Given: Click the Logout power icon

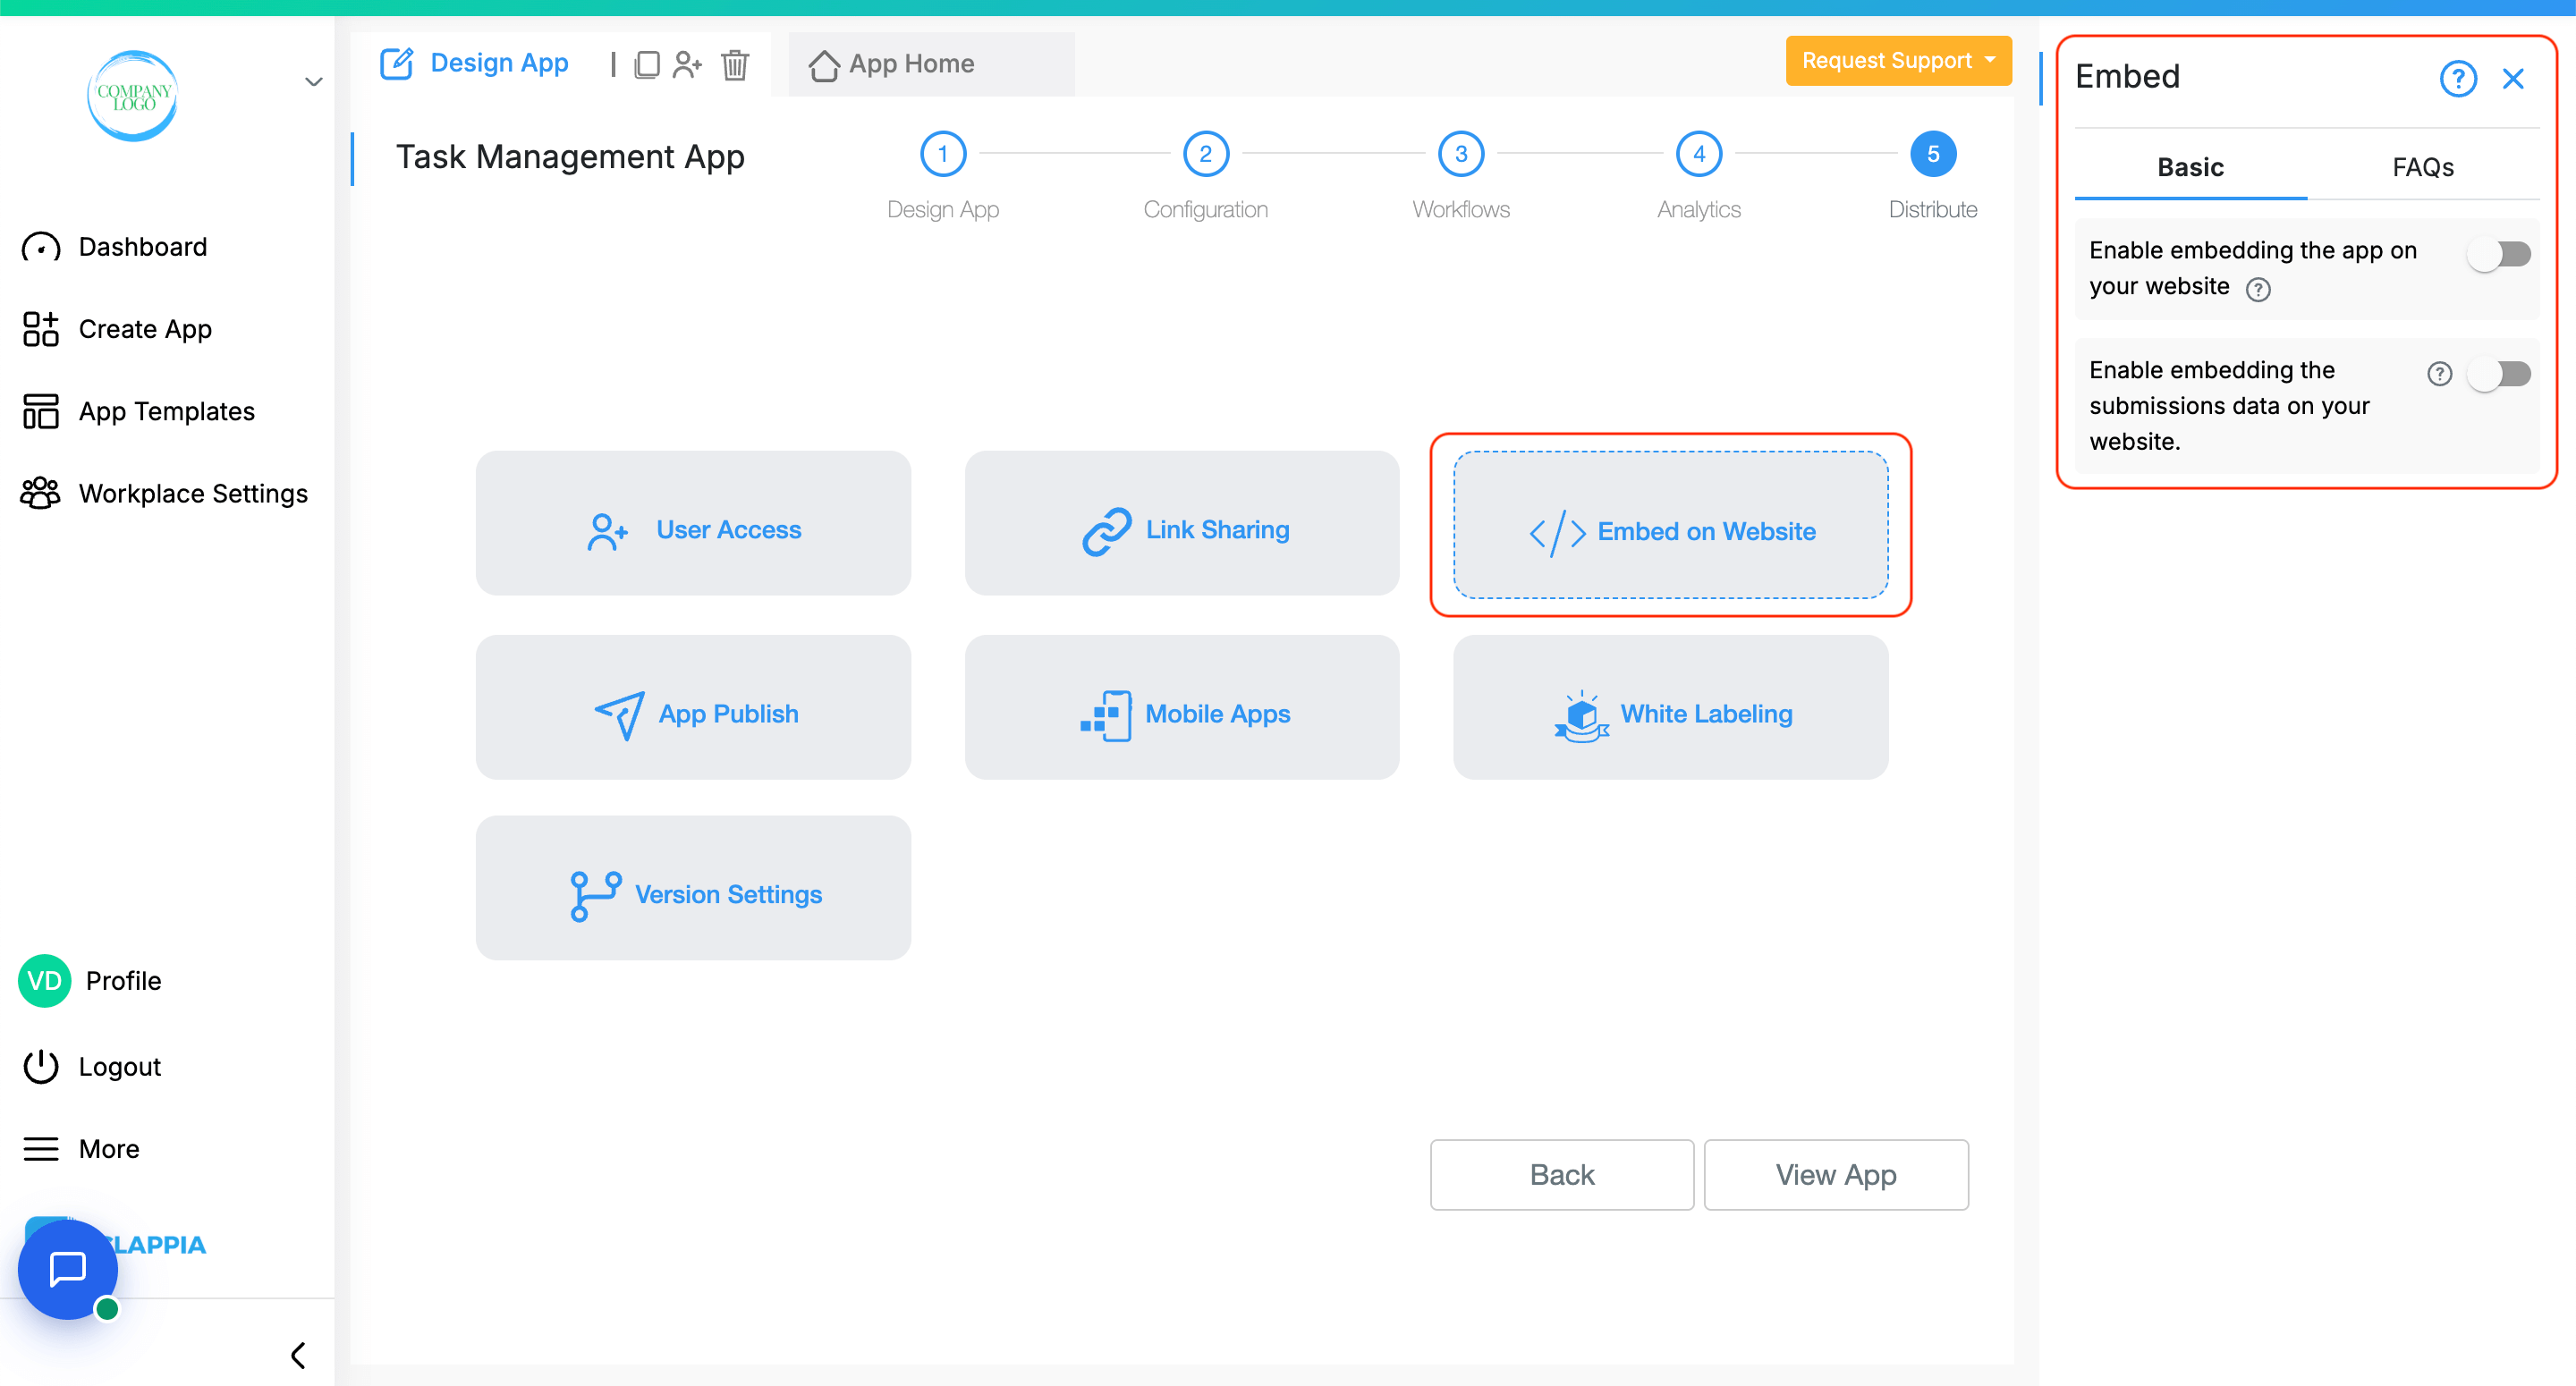Looking at the screenshot, I should (x=41, y=1066).
